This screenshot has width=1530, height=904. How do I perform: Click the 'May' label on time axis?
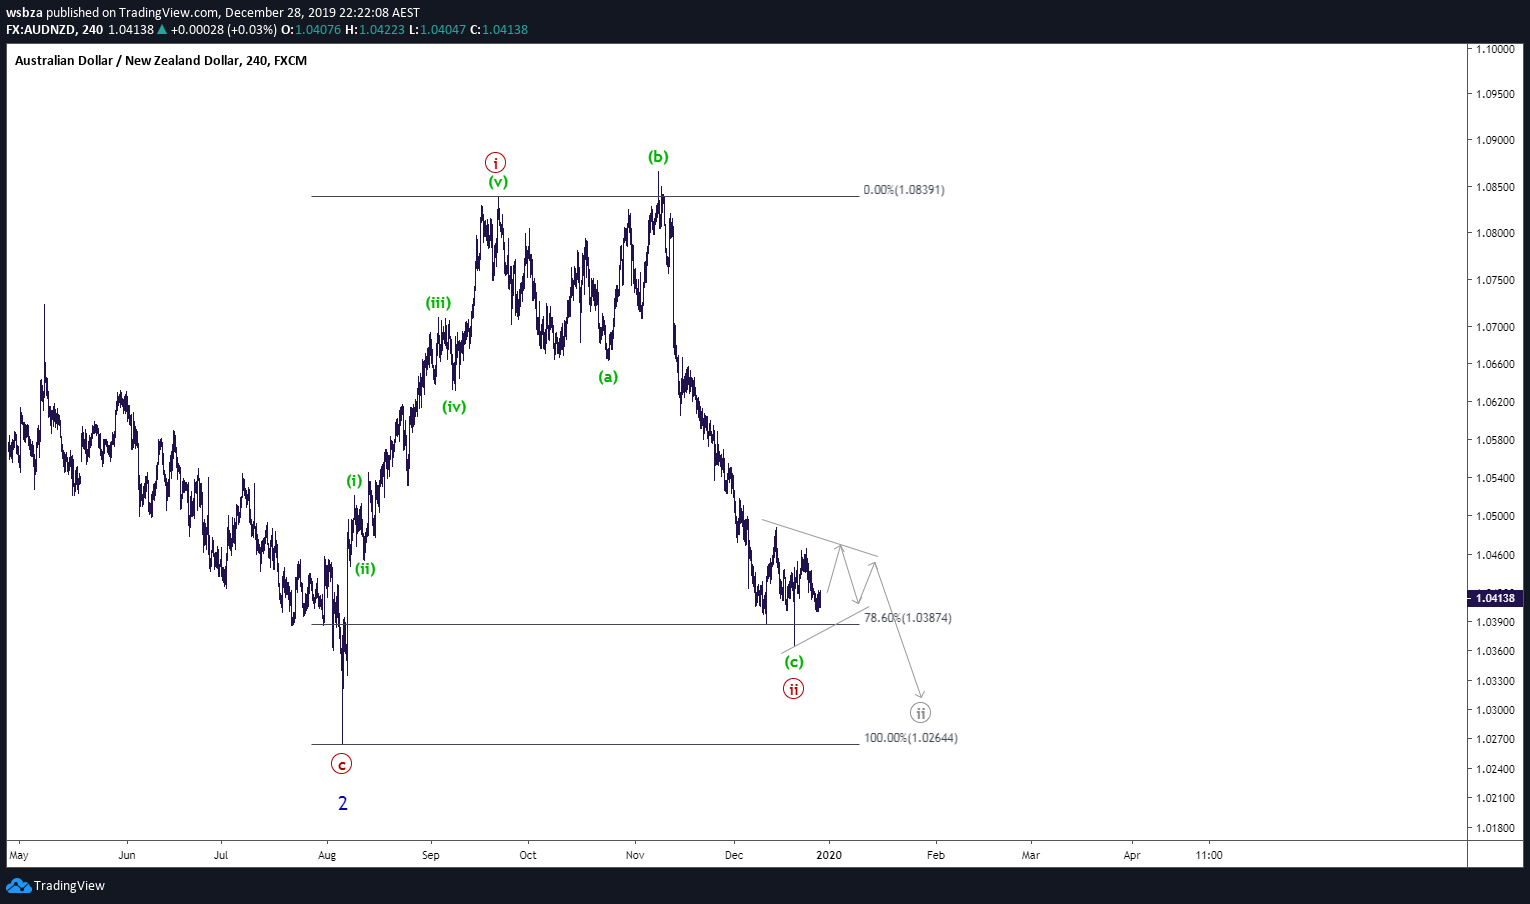click(19, 855)
